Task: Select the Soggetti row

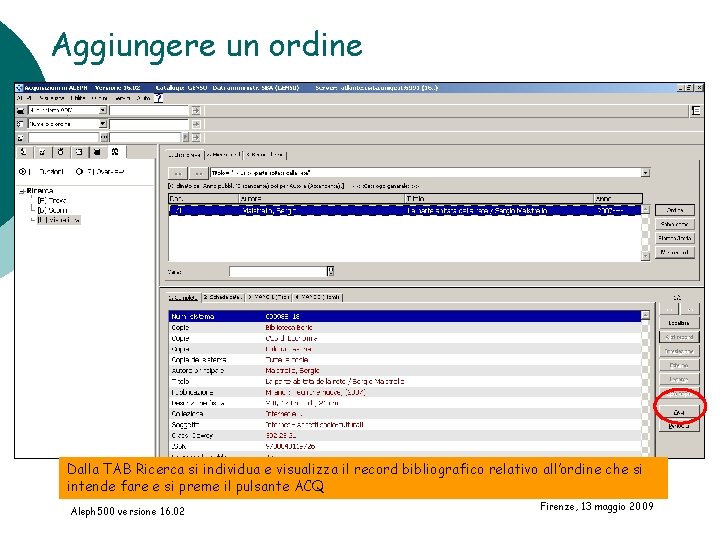Action: [x=405, y=425]
